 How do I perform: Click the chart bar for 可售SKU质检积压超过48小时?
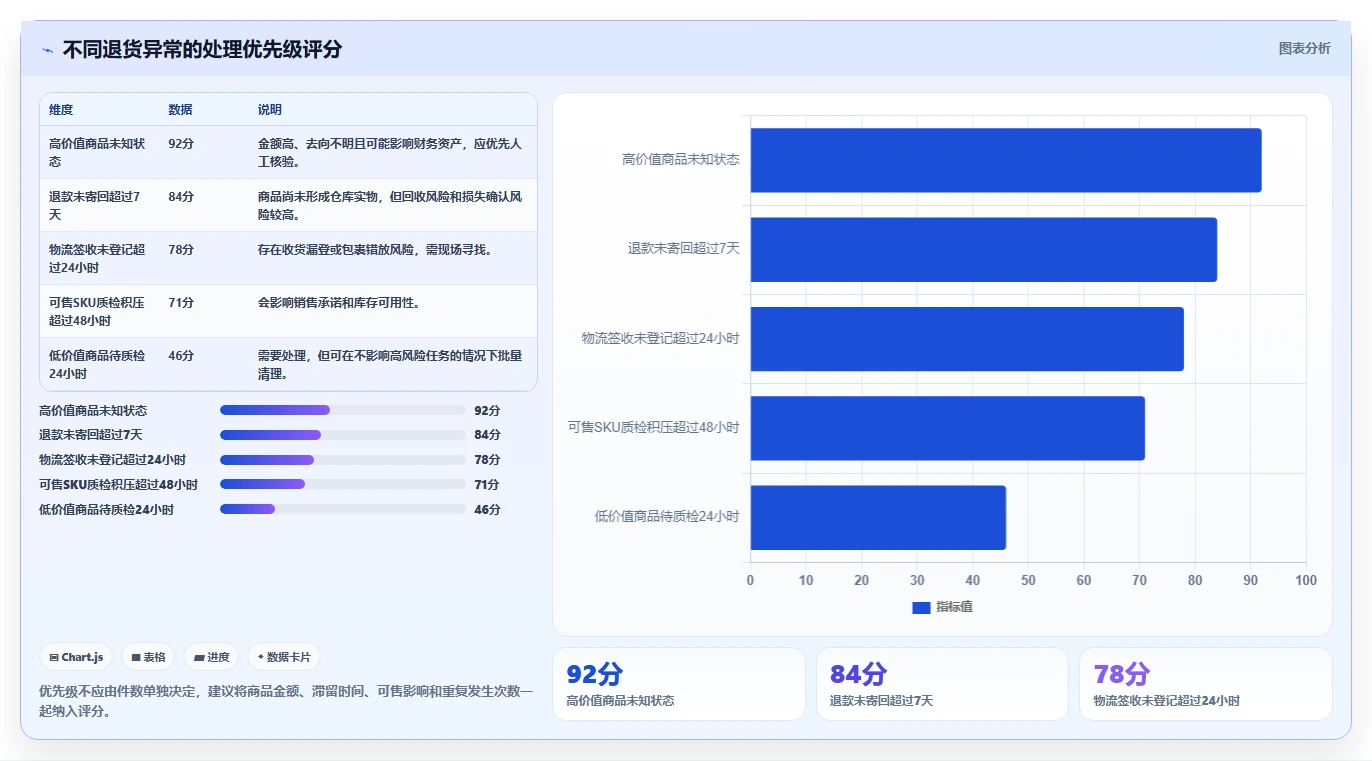point(948,428)
